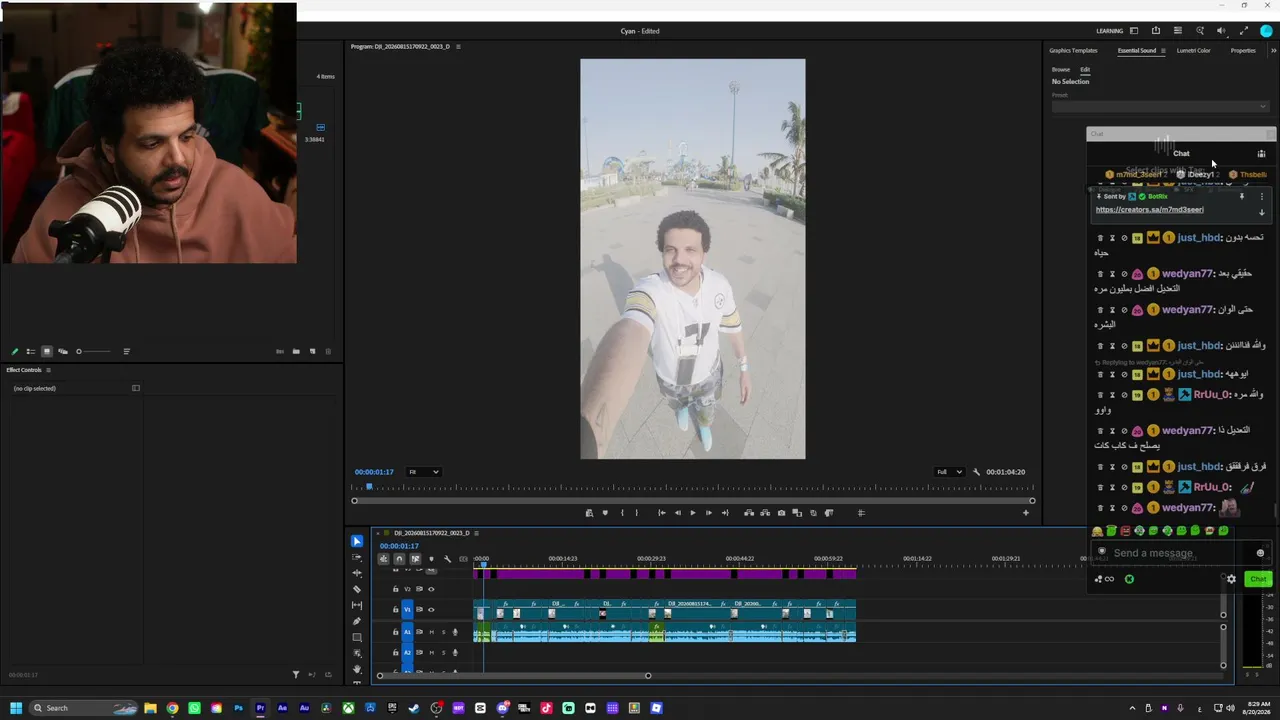Image resolution: width=1280 pixels, height=720 pixels.
Task: Open the creators.sa link in chat
Action: coord(1150,210)
